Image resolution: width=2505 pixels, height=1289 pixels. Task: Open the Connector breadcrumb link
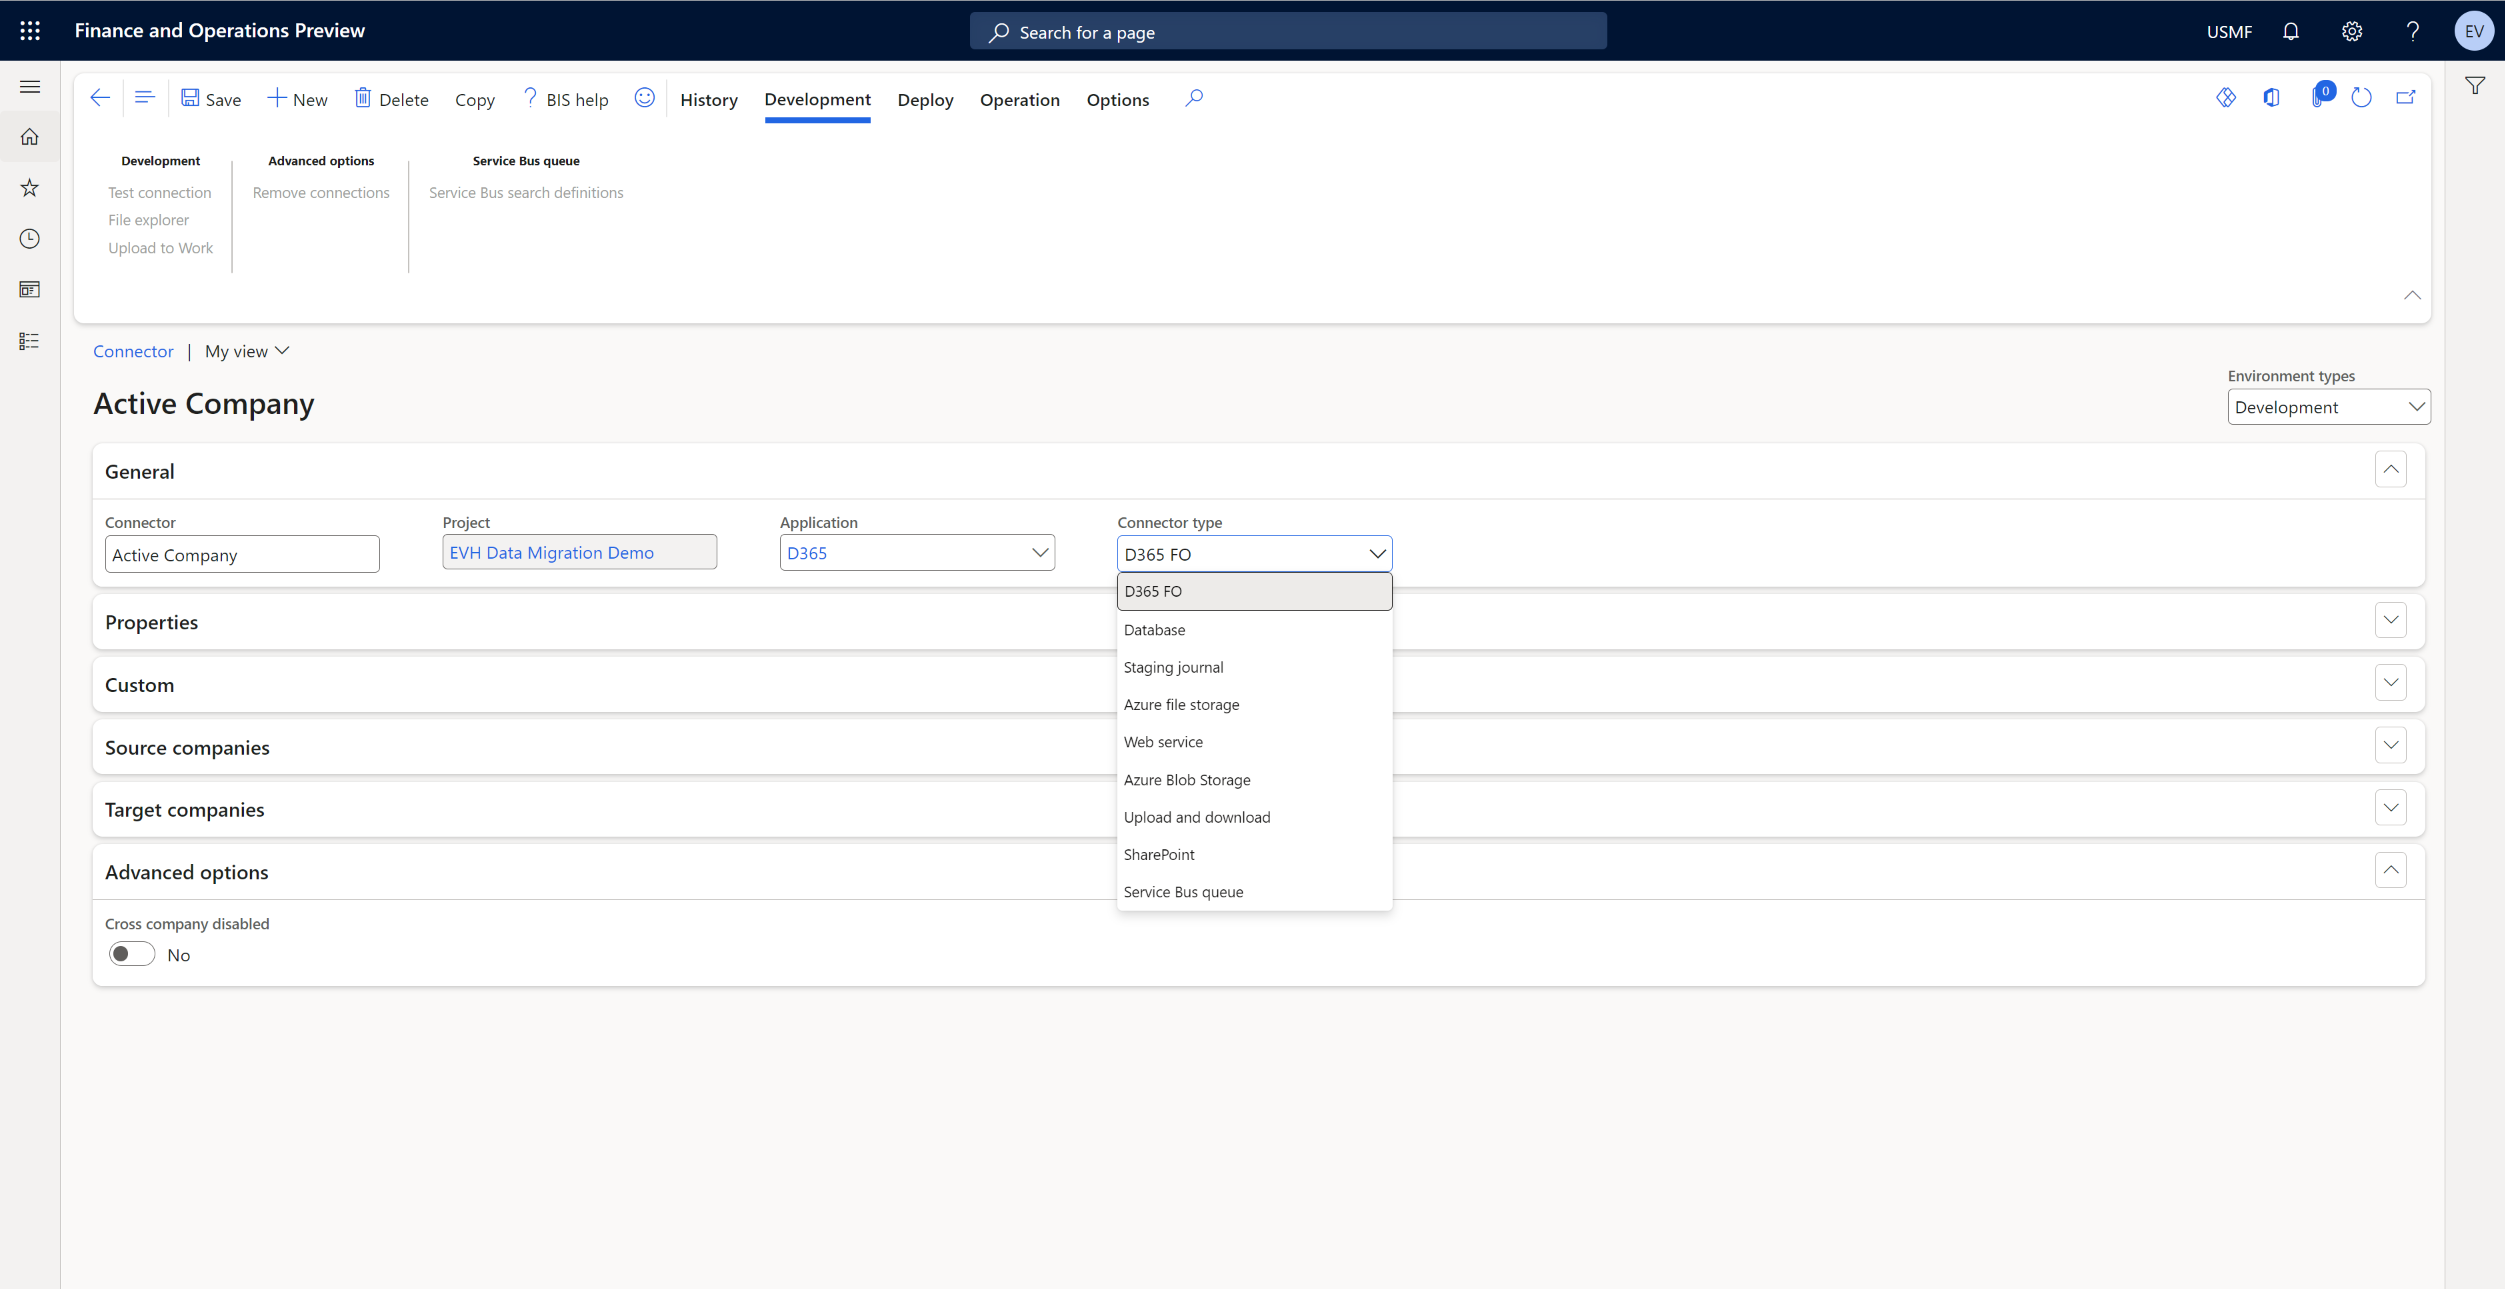(133, 351)
